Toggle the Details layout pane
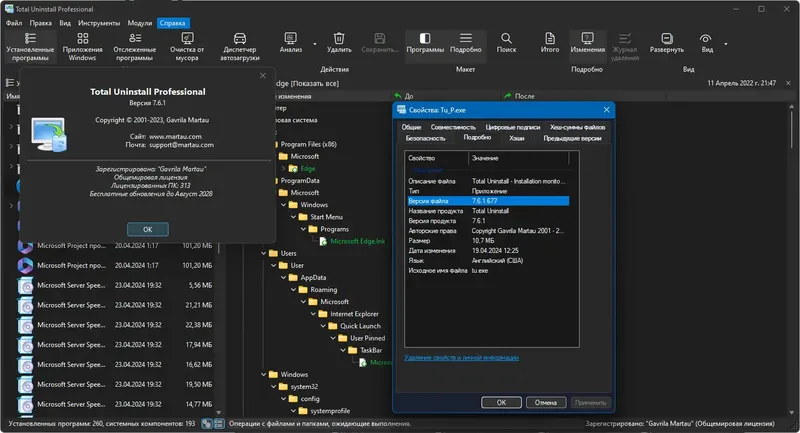The width and height of the screenshot is (800, 433). pos(466,42)
